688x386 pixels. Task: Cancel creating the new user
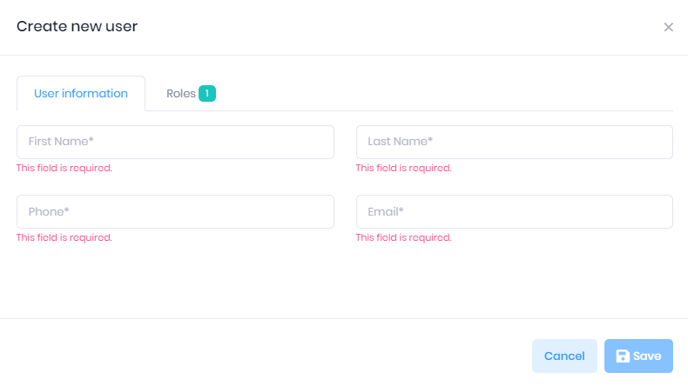(564, 356)
